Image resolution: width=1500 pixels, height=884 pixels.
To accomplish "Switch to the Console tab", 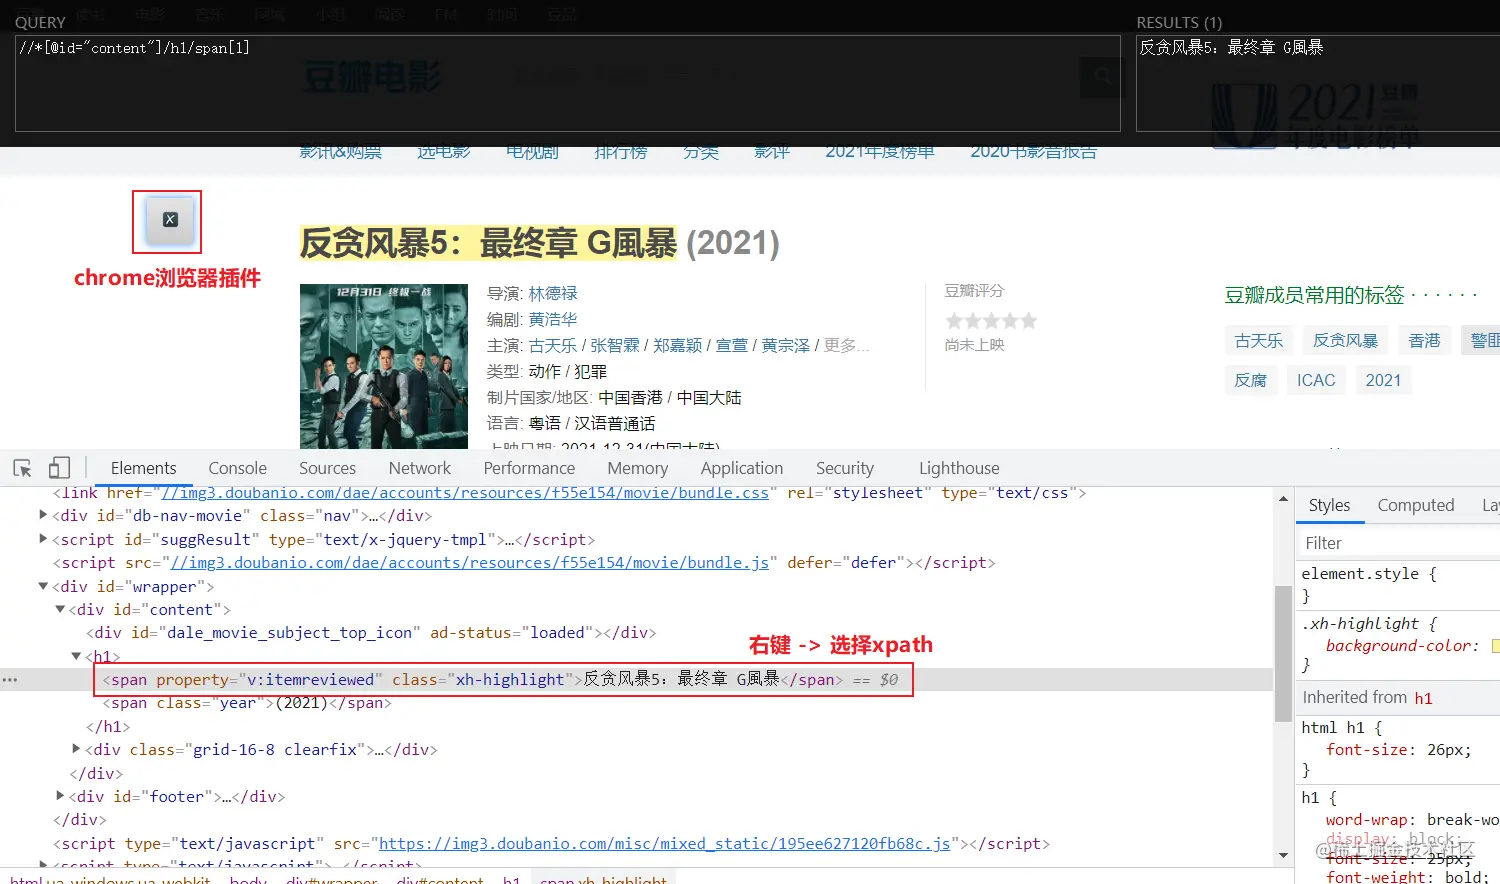I will click(237, 468).
